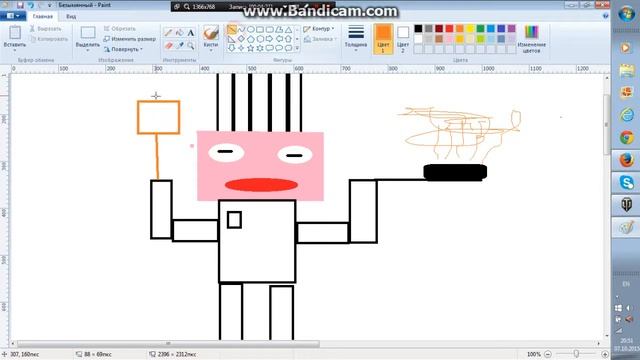Select the Rectangle shape
The width and height of the screenshot is (640, 360).
pyautogui.click(x=260, y=29)
